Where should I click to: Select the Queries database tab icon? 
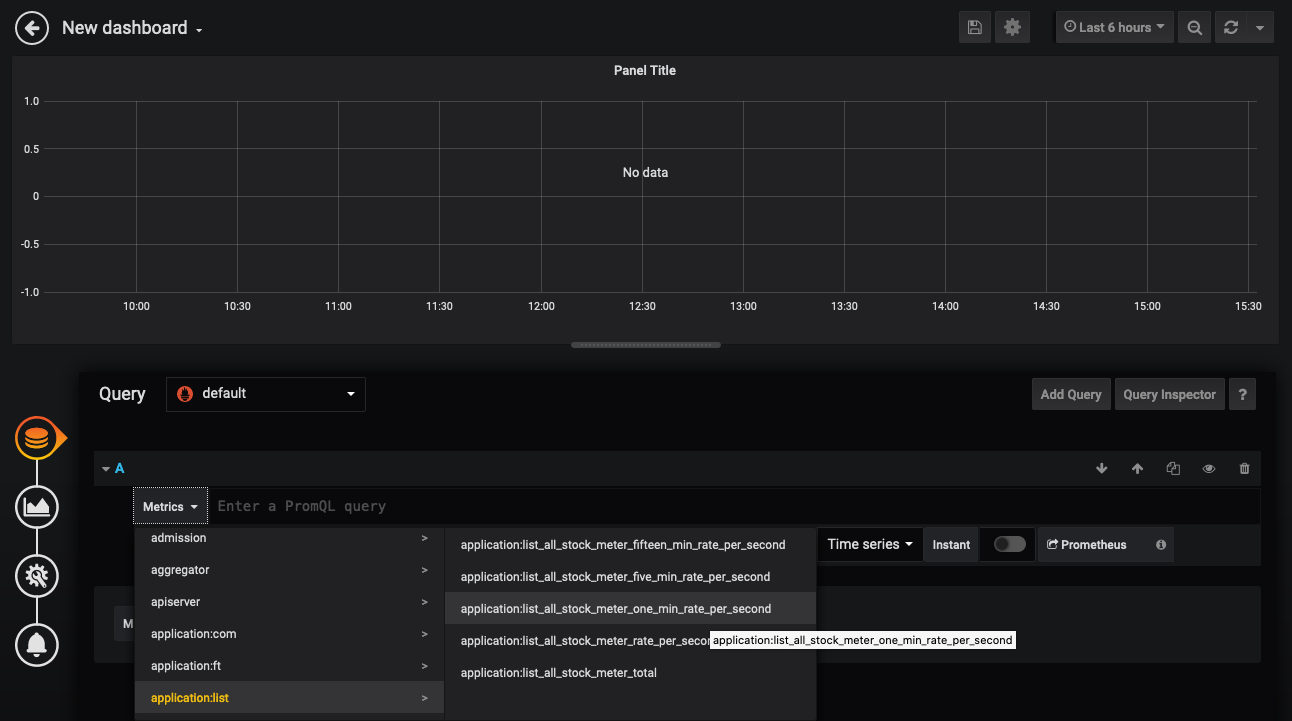[x=37, y=438]
